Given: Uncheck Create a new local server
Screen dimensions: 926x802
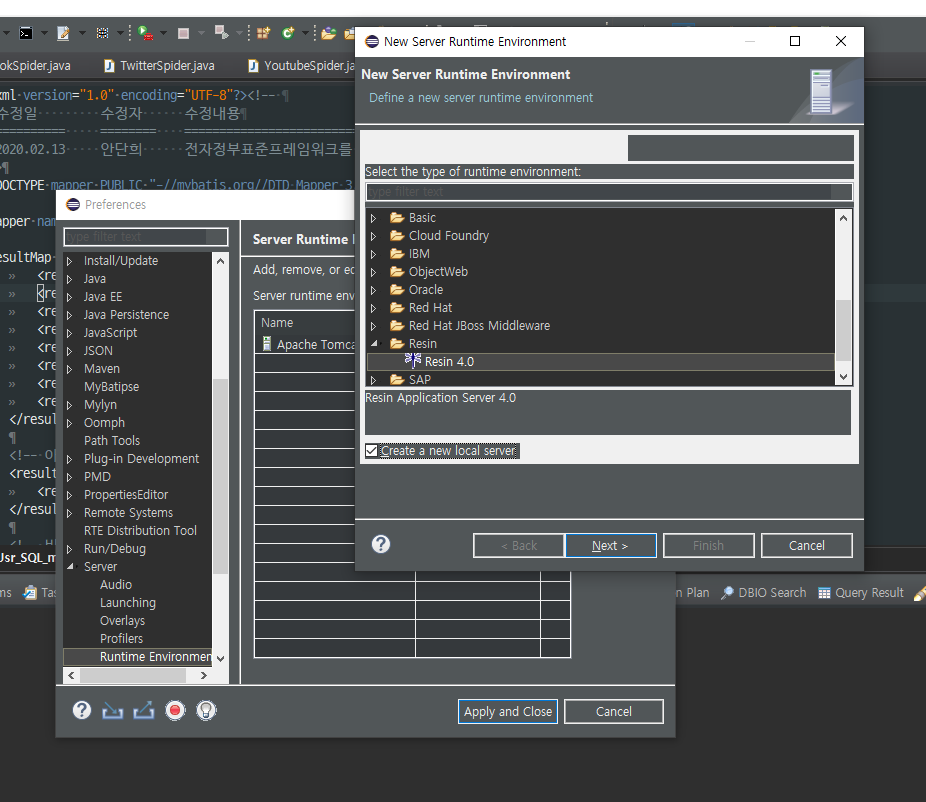Looking at the screenshot, I should [372, 451].
